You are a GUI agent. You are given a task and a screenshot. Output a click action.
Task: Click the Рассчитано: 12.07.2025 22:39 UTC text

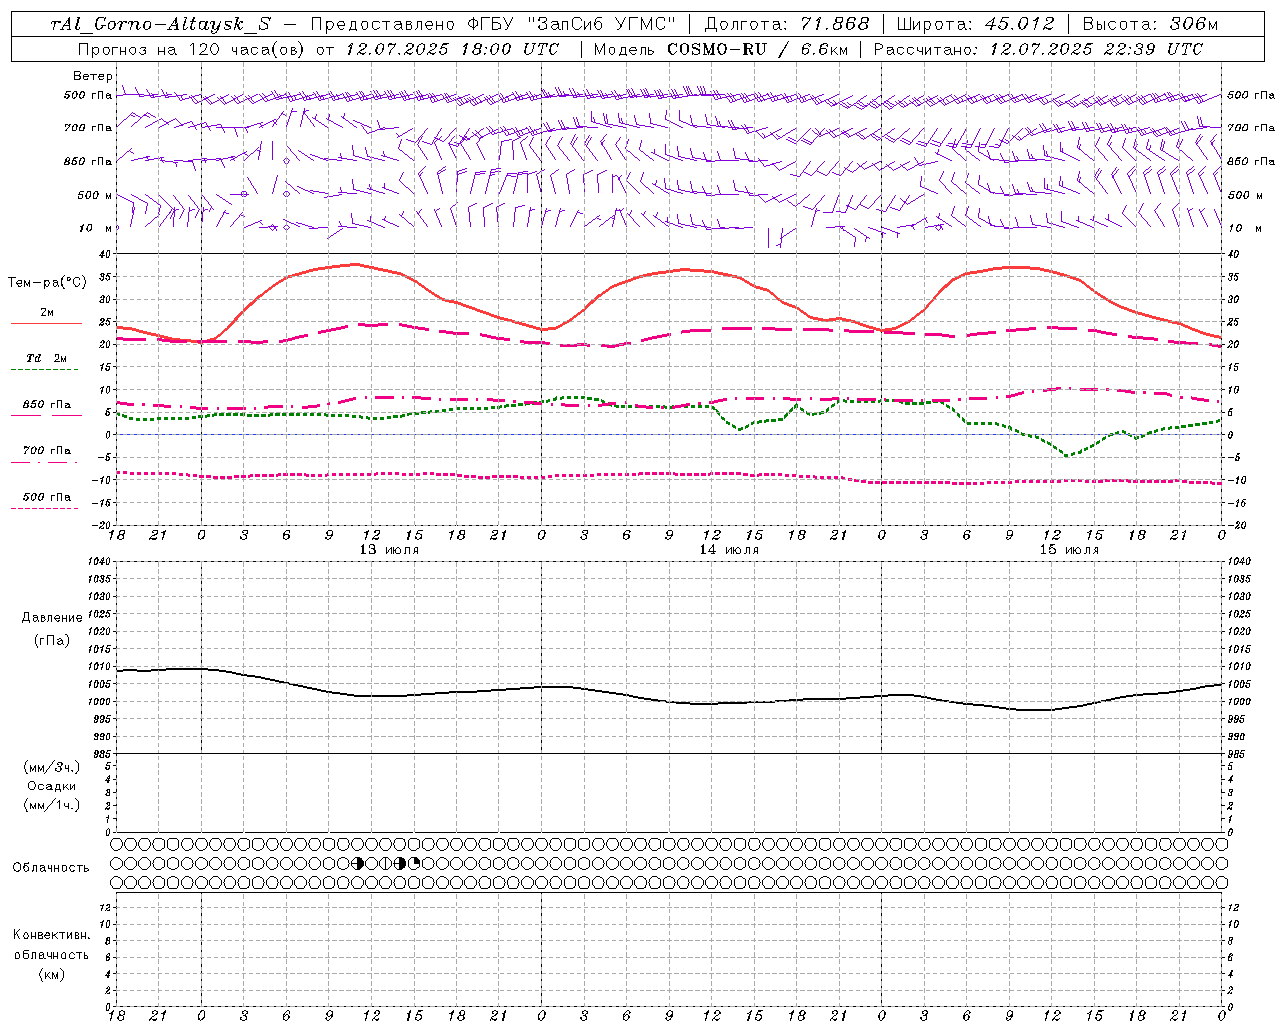1038,49
